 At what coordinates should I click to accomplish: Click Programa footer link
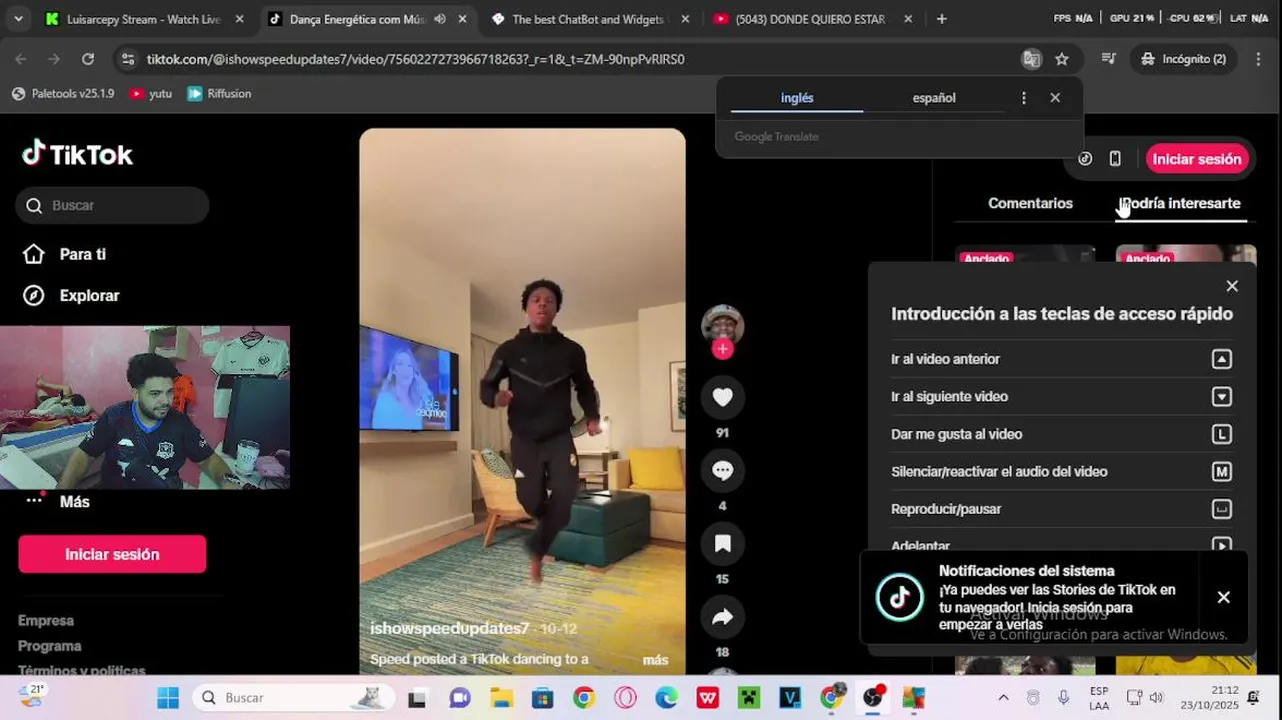point(50,646)
